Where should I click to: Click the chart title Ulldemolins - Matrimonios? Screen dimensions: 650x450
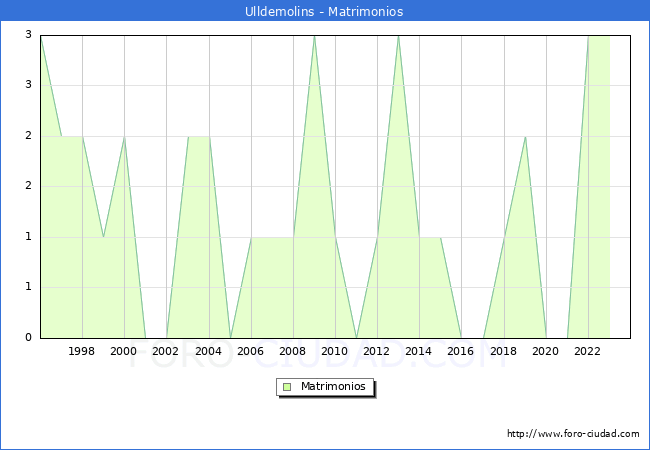tap(324, 12)
